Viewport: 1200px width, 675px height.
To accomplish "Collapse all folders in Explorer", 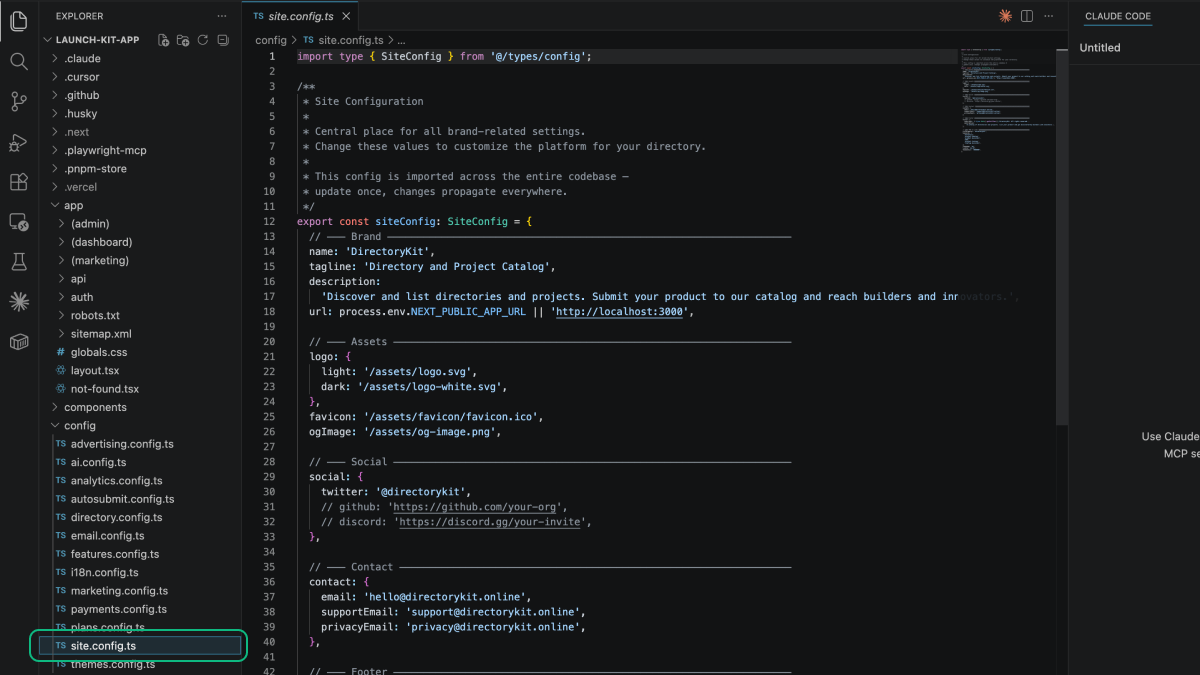I will (221, 40).
